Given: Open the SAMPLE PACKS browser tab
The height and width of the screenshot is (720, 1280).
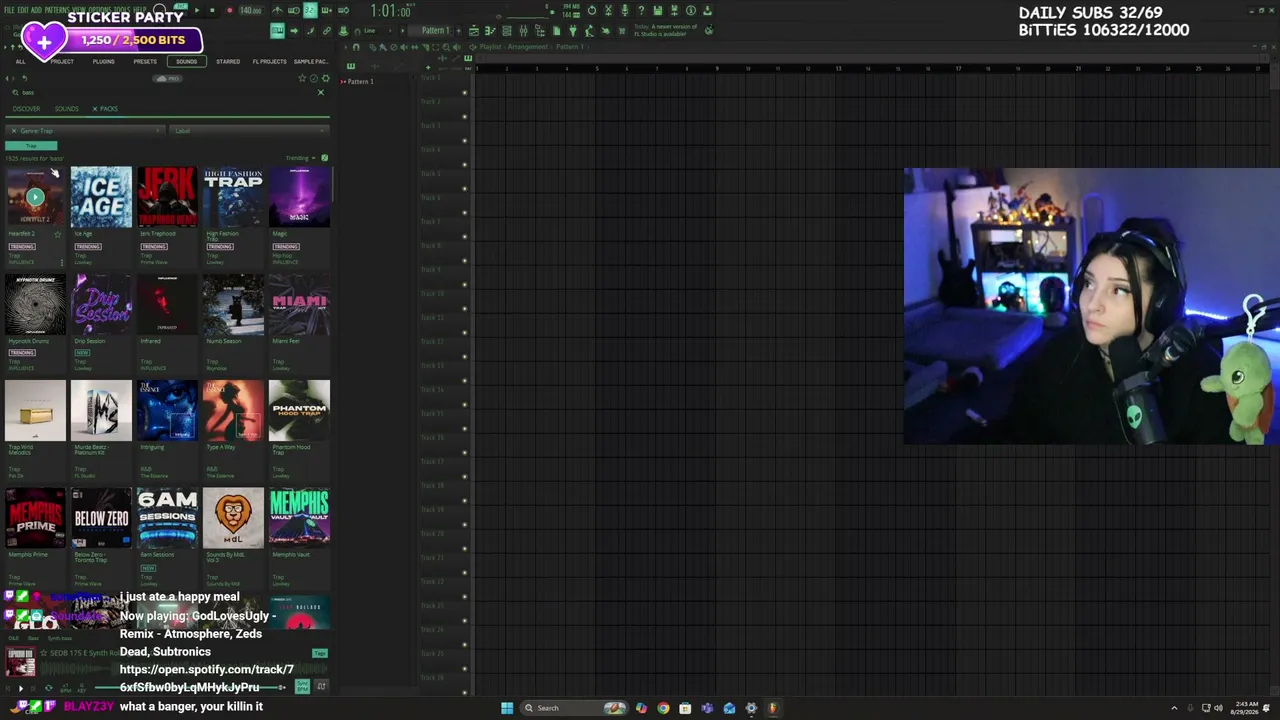Looking at the screenshot, I should coord(310,62).
